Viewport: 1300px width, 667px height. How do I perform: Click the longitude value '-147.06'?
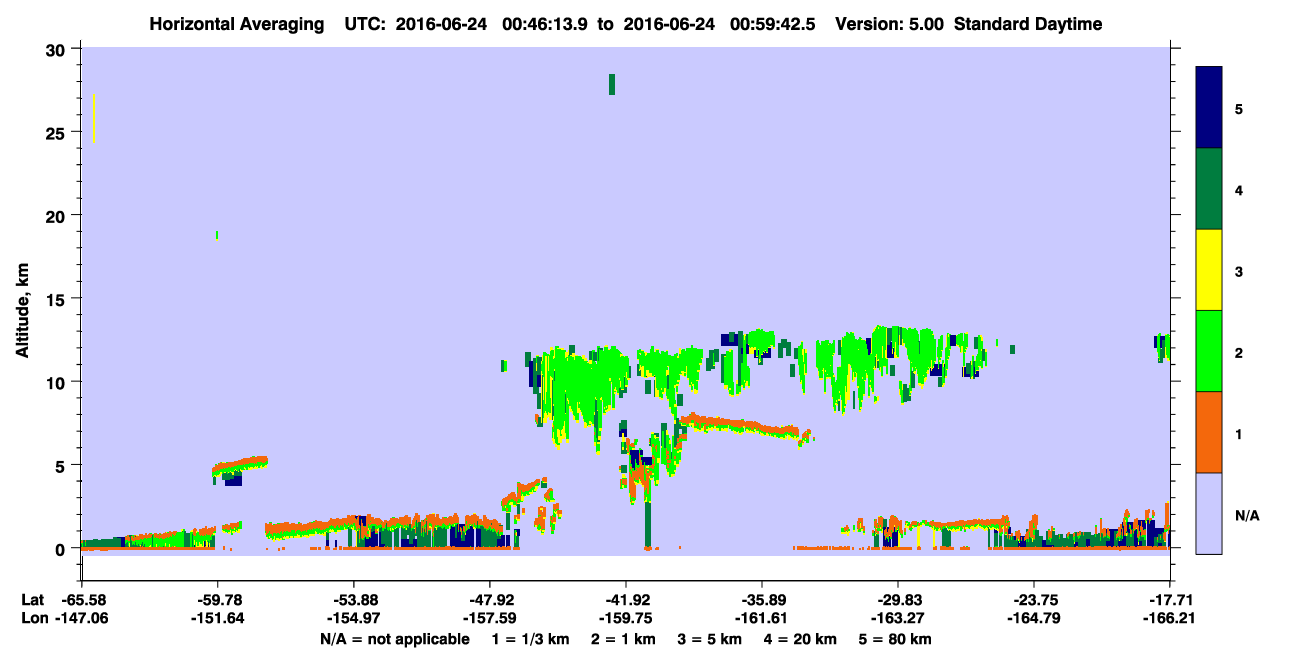click(81, 618)
